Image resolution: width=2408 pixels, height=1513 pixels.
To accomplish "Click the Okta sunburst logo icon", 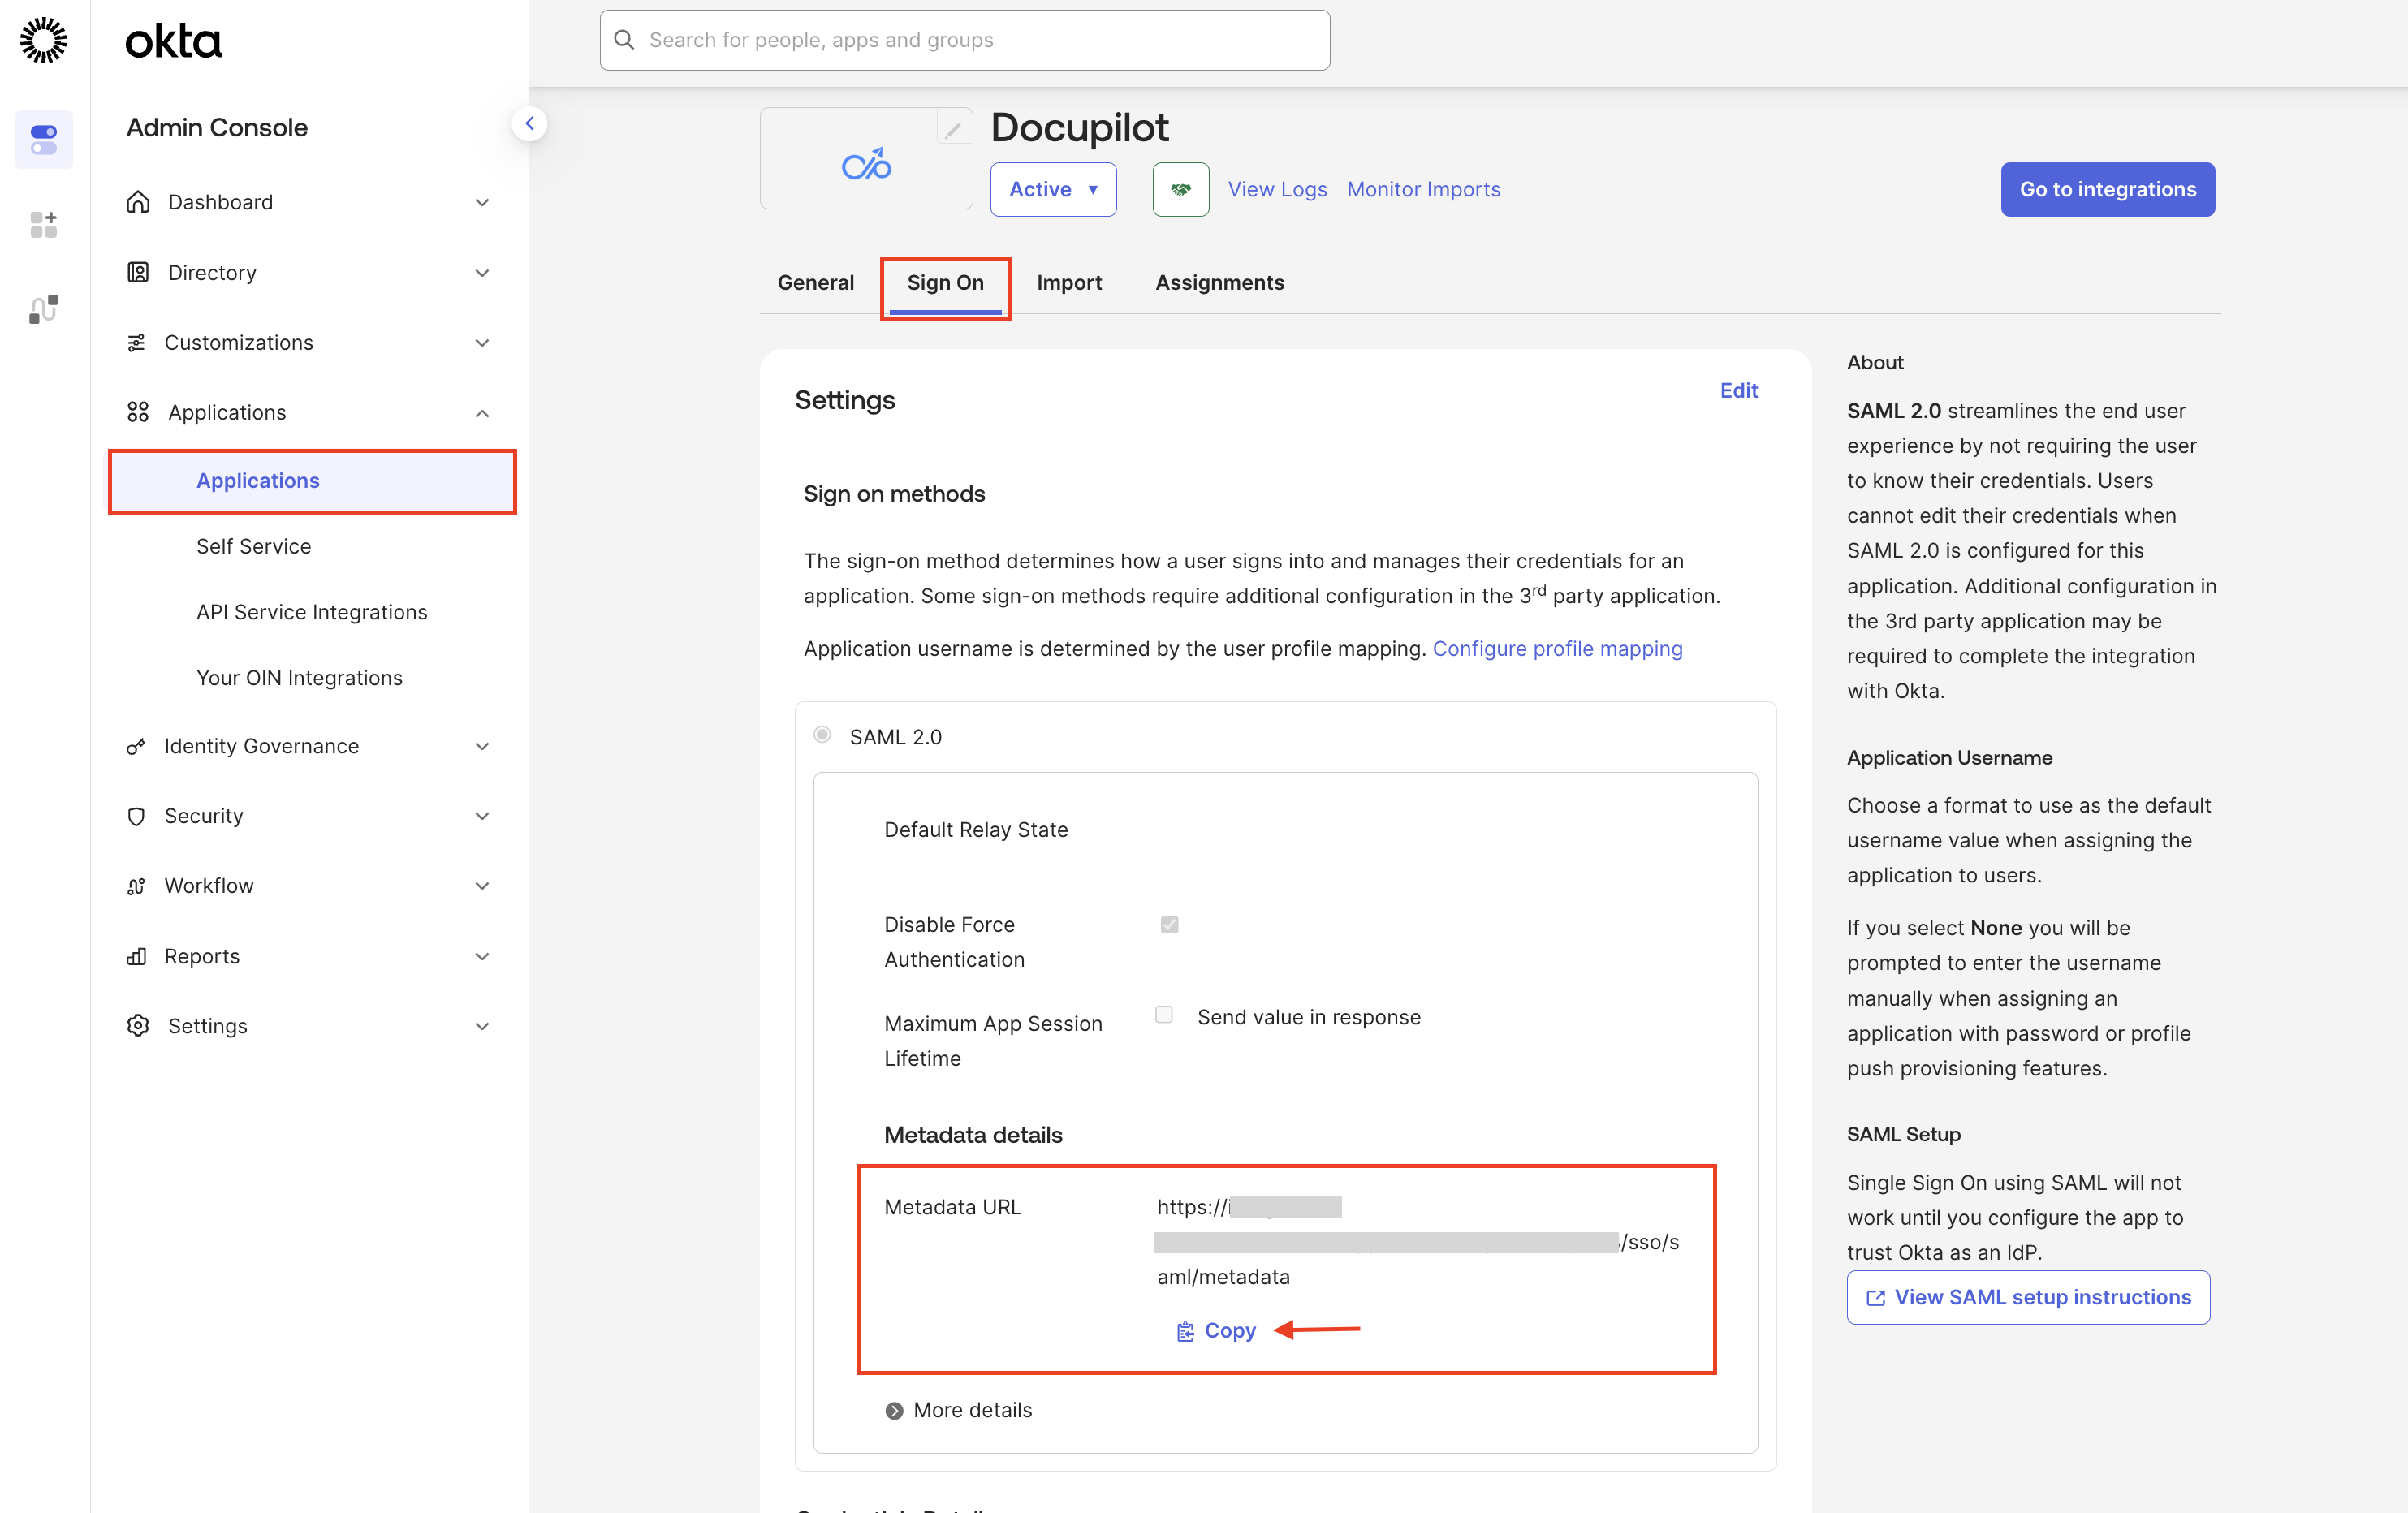I will (43, 40).
